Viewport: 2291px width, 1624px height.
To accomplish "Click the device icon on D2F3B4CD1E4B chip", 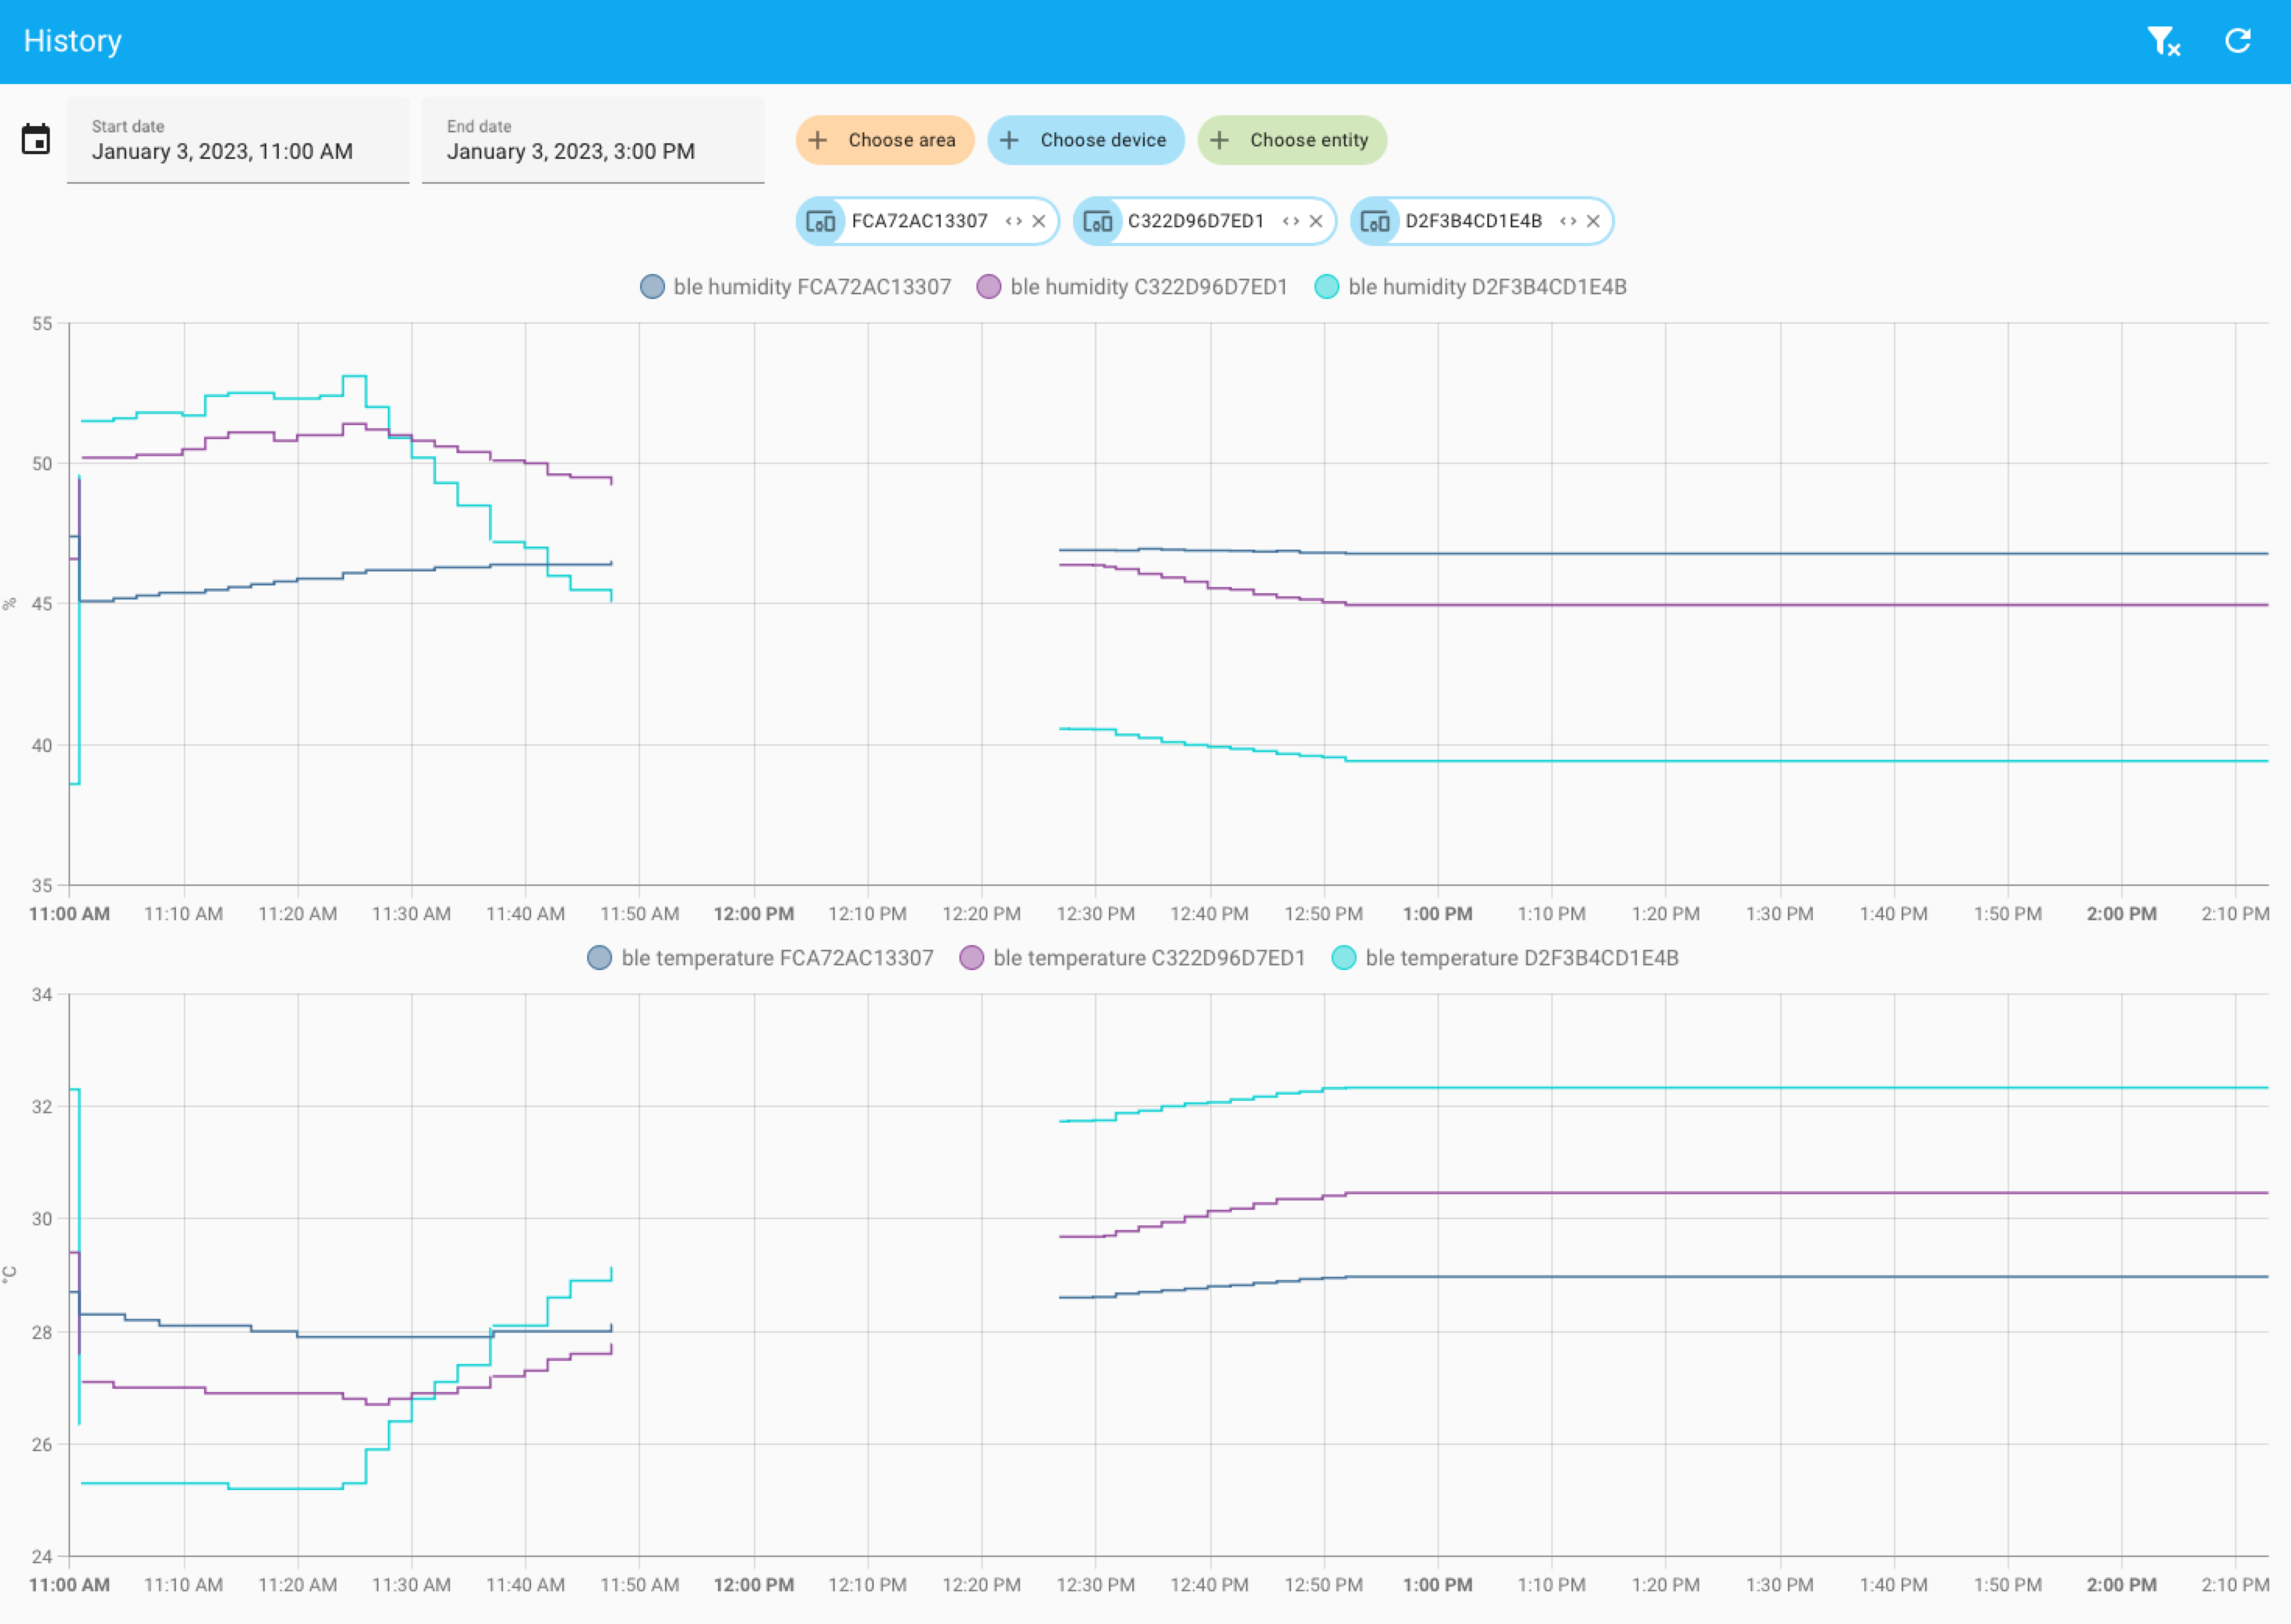I will coord(1377,221).
